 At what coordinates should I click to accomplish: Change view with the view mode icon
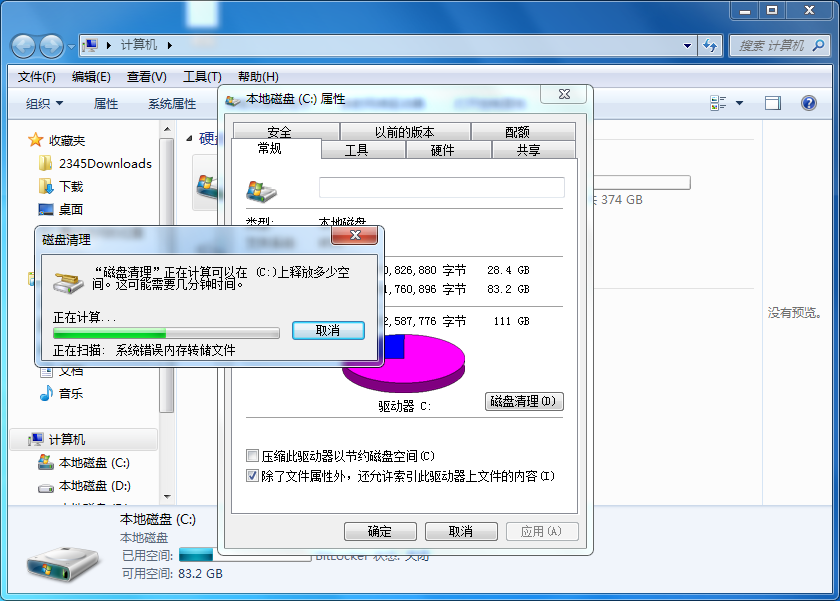tap(718, 103)
